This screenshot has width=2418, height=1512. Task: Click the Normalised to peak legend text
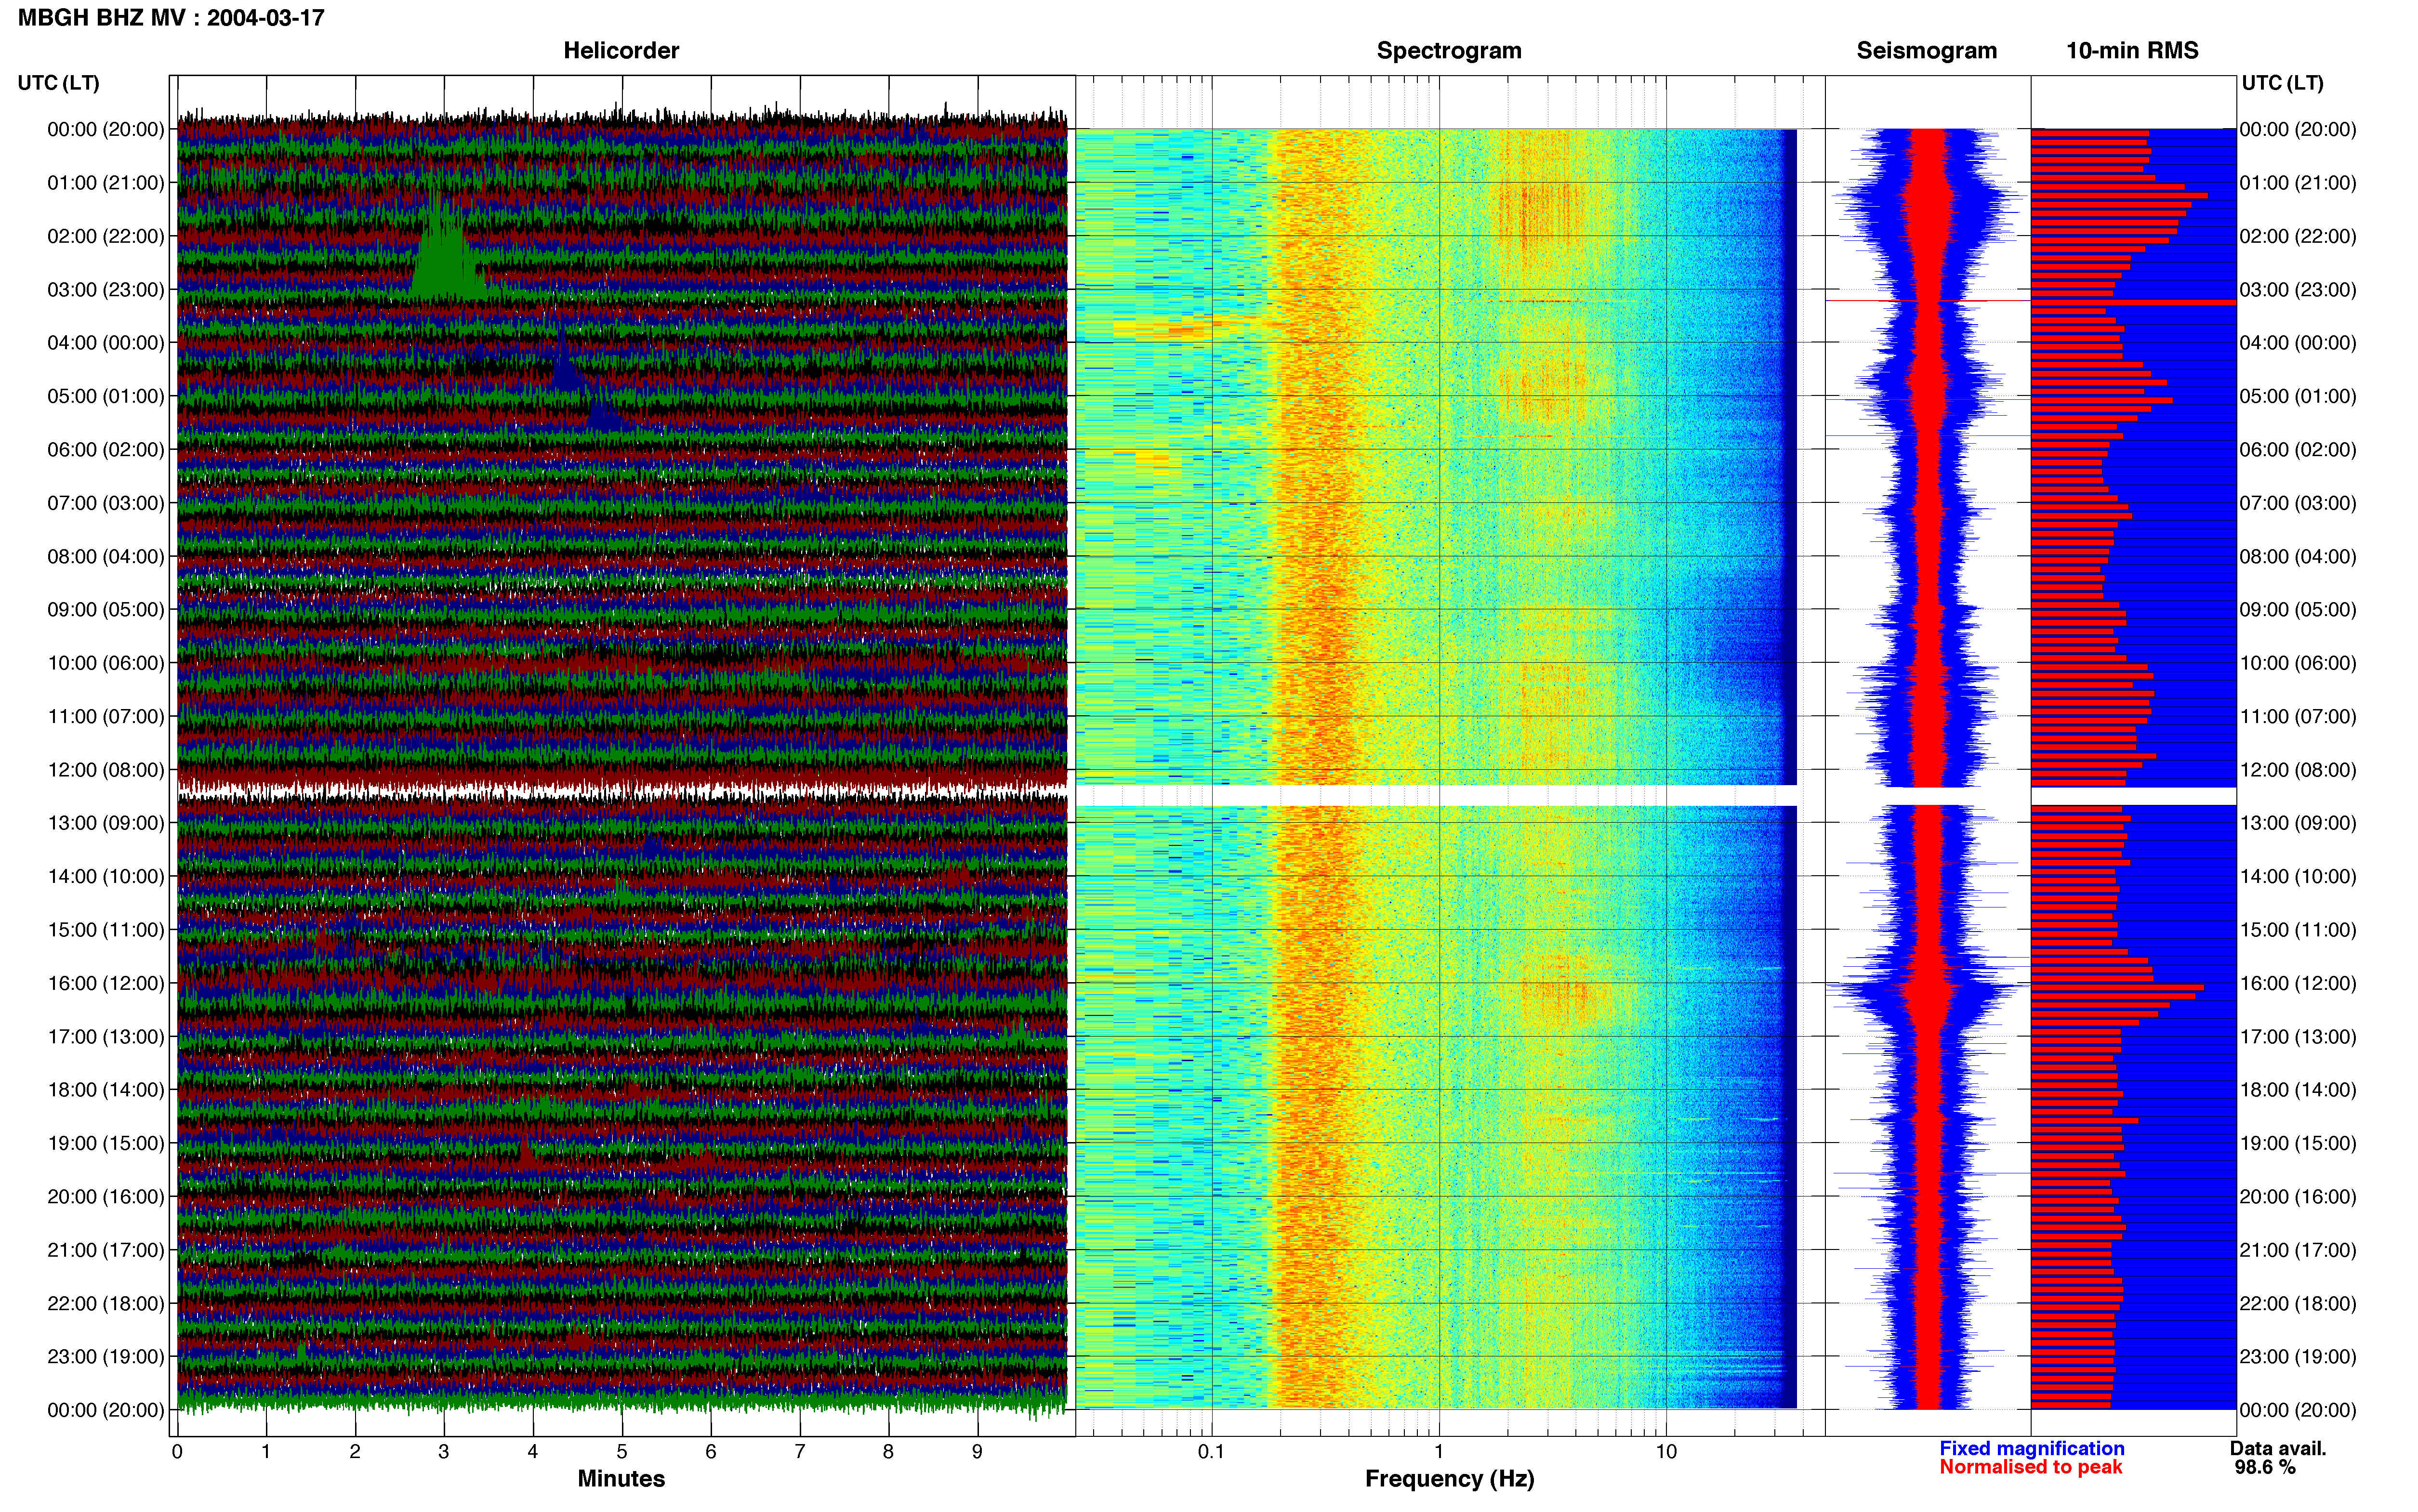point(2030,1468)
